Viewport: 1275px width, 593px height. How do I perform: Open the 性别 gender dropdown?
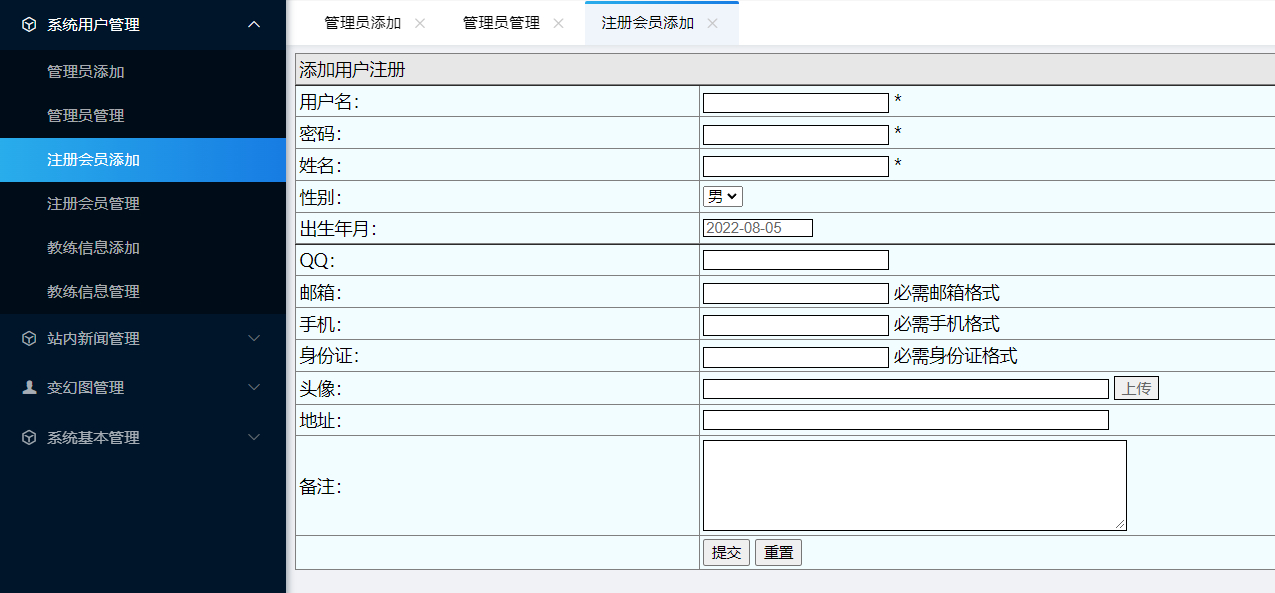(722, 196)
